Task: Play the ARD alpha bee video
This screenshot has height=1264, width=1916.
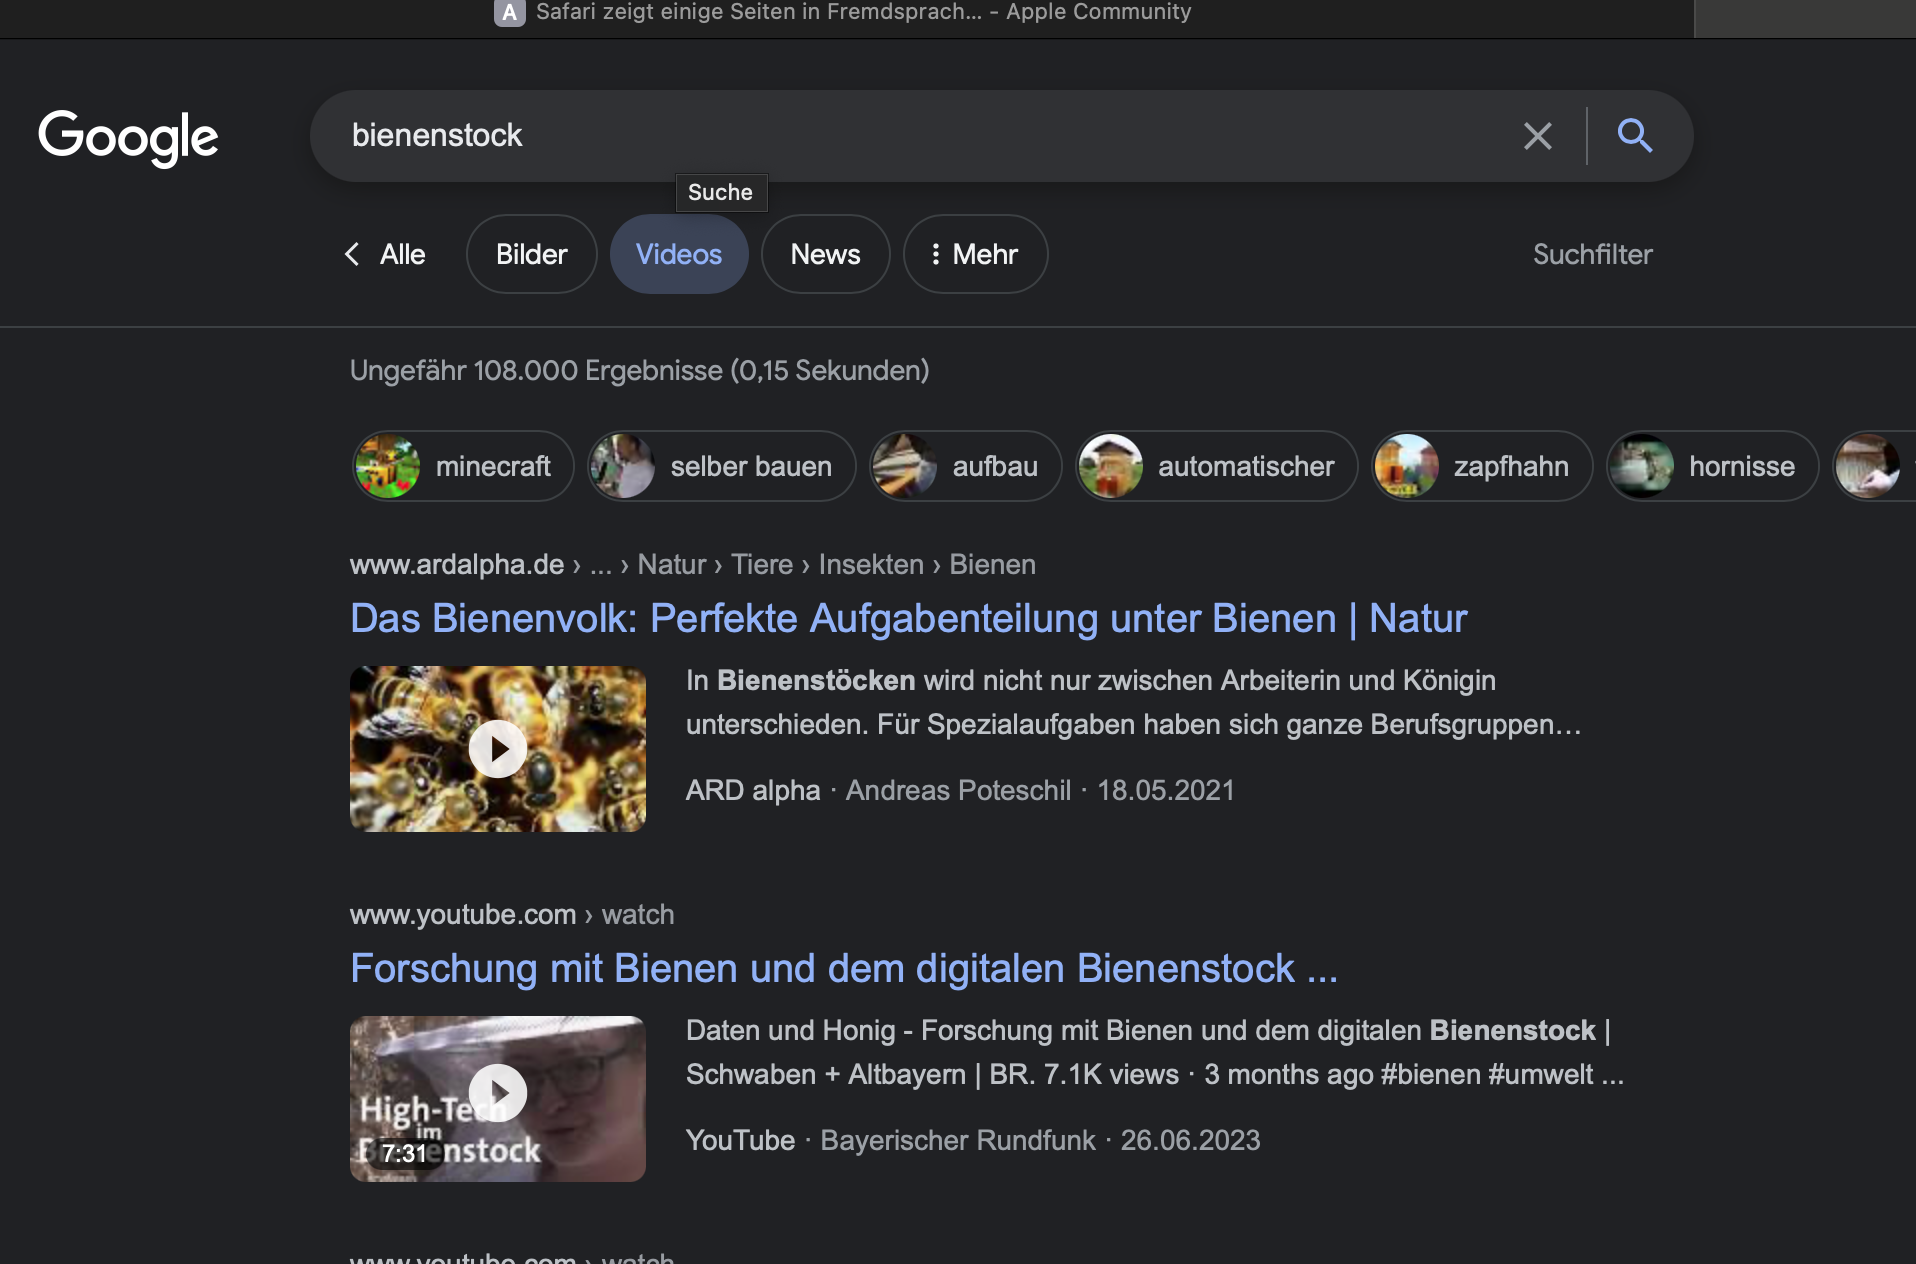Action: pyautogui.click(x=498, y=749)
